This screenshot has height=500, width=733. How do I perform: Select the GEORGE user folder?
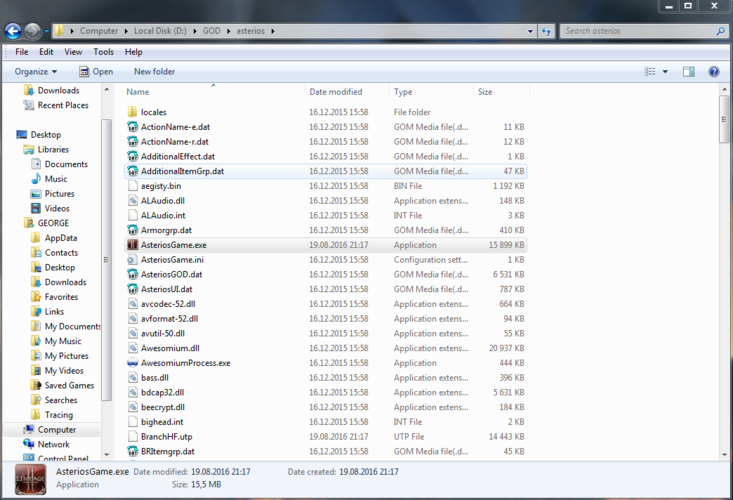53,223
